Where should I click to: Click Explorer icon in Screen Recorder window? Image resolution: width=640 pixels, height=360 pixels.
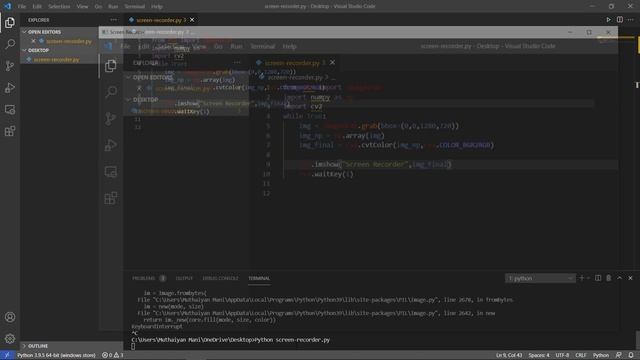click(111, 66)
